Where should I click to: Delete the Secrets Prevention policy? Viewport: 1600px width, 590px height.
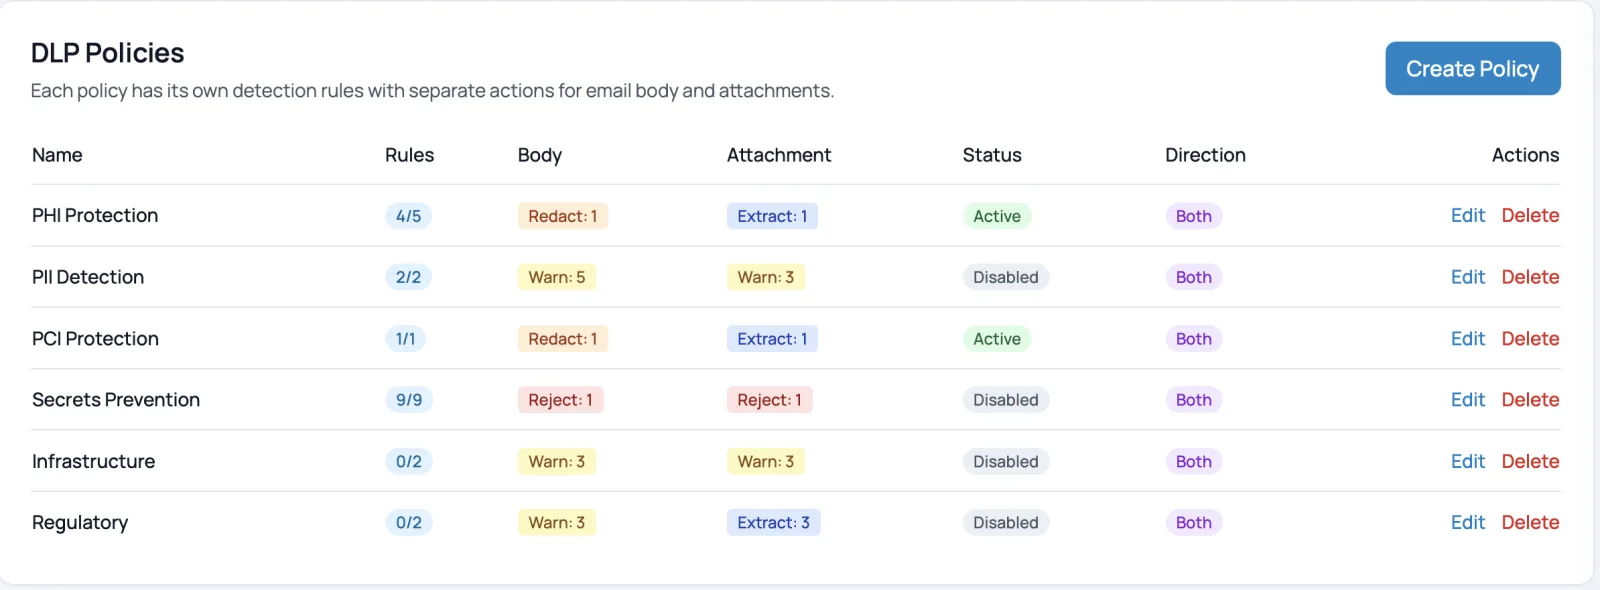(x=1530, y=399)
